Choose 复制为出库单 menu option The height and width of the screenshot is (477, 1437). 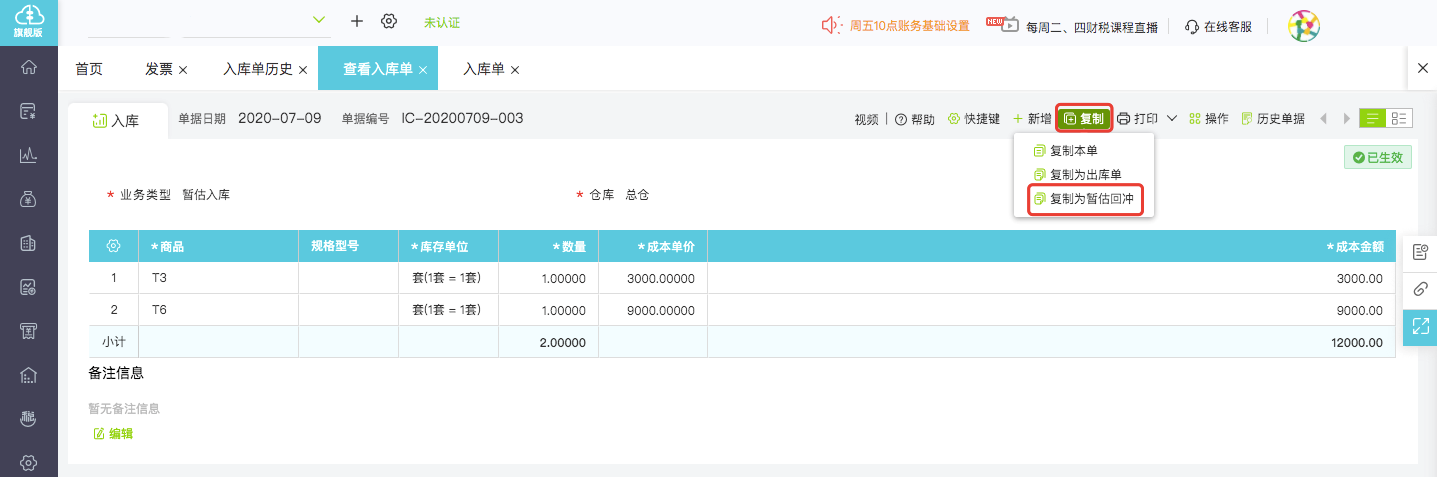(1085, 175)
